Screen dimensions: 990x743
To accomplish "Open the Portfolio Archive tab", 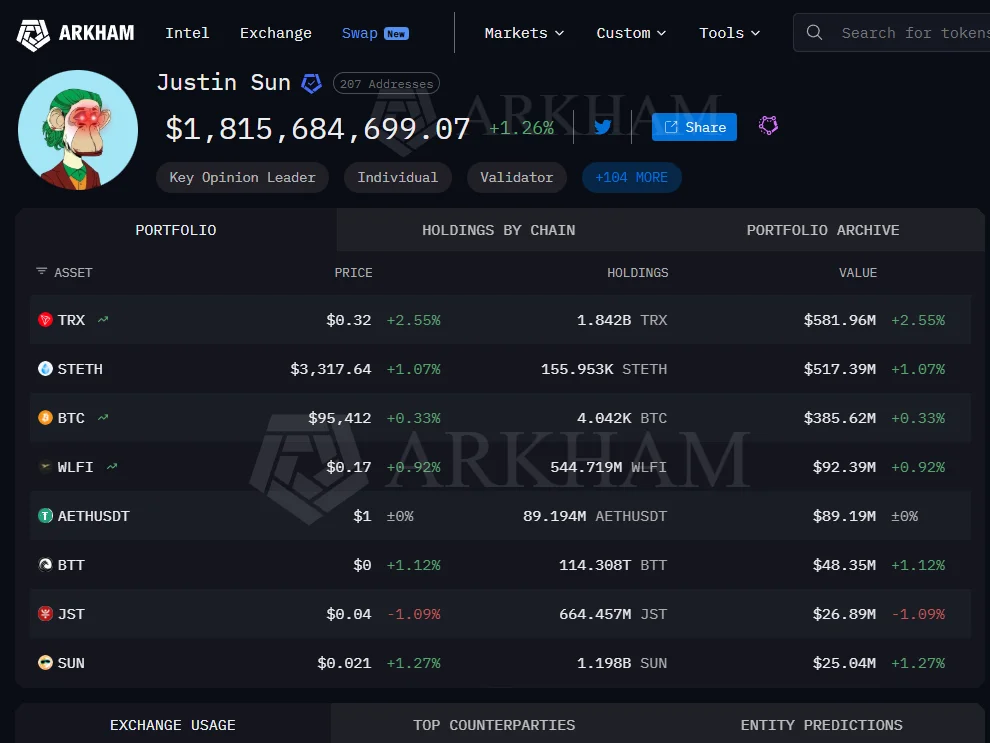I will 822,229.
